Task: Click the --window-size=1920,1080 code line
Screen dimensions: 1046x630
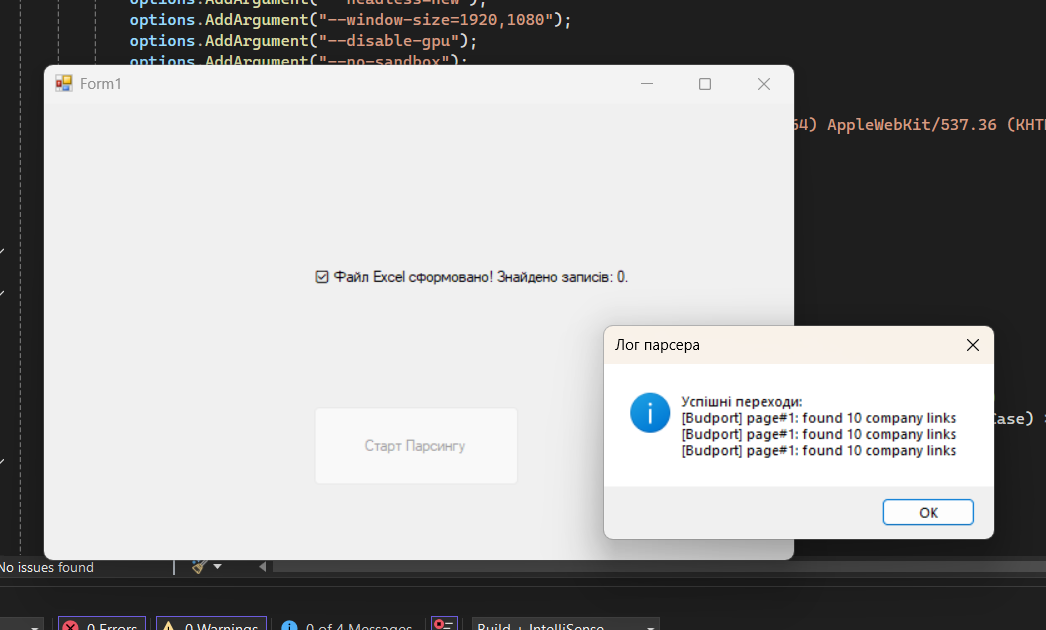Action: click(350, 20)
